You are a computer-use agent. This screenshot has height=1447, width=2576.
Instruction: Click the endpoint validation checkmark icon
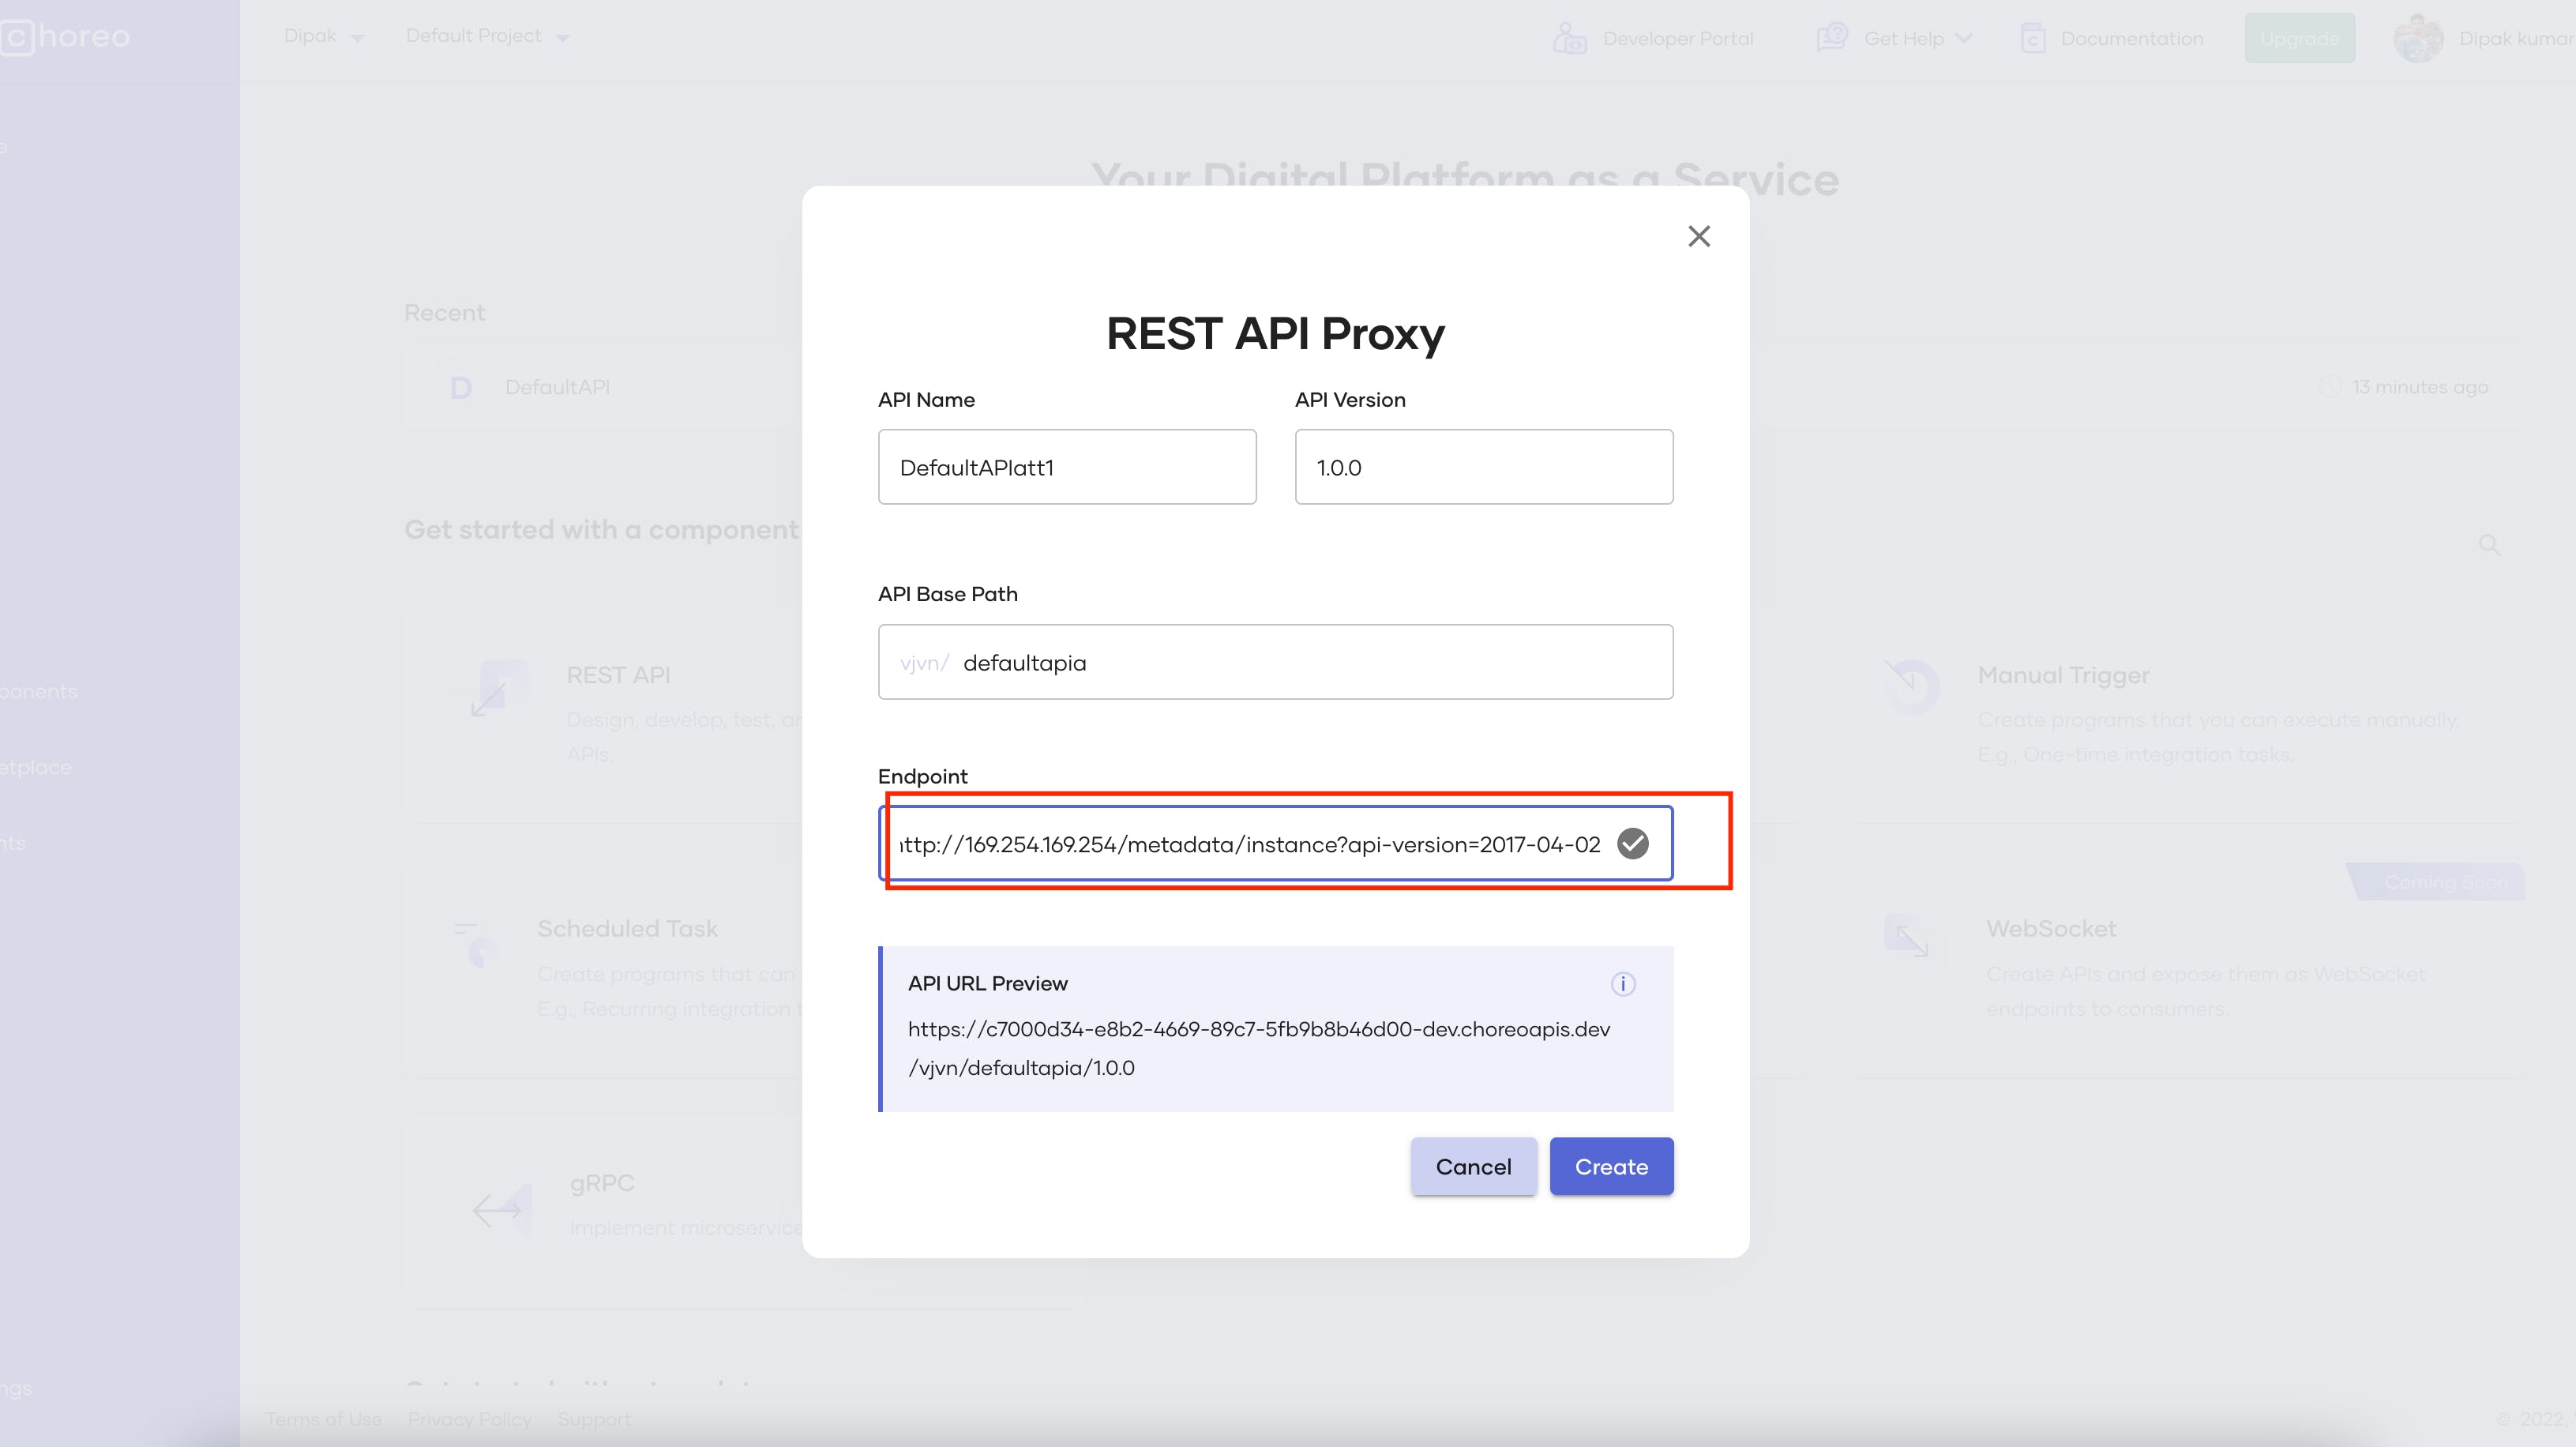[x=1633, y=843]
